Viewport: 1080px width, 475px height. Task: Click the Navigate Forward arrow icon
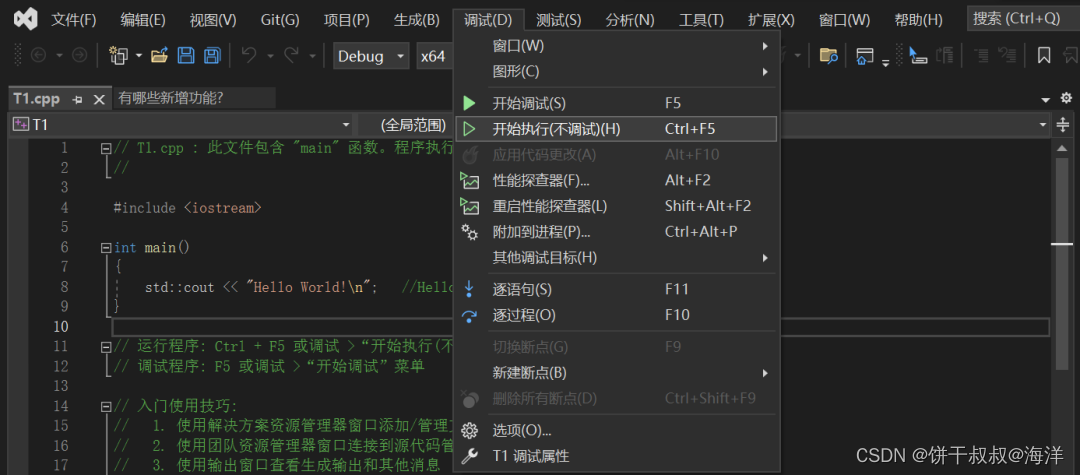tap(80, 55)
